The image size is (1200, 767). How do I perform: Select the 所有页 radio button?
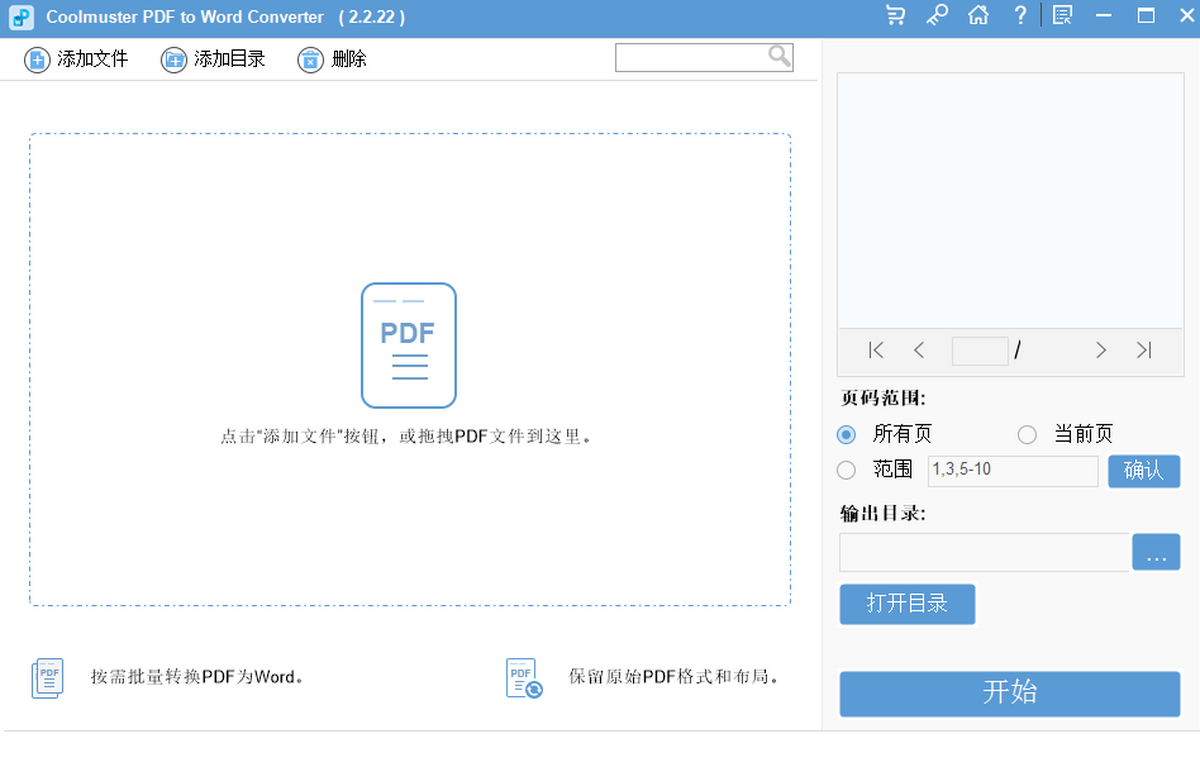click(847, 434)
